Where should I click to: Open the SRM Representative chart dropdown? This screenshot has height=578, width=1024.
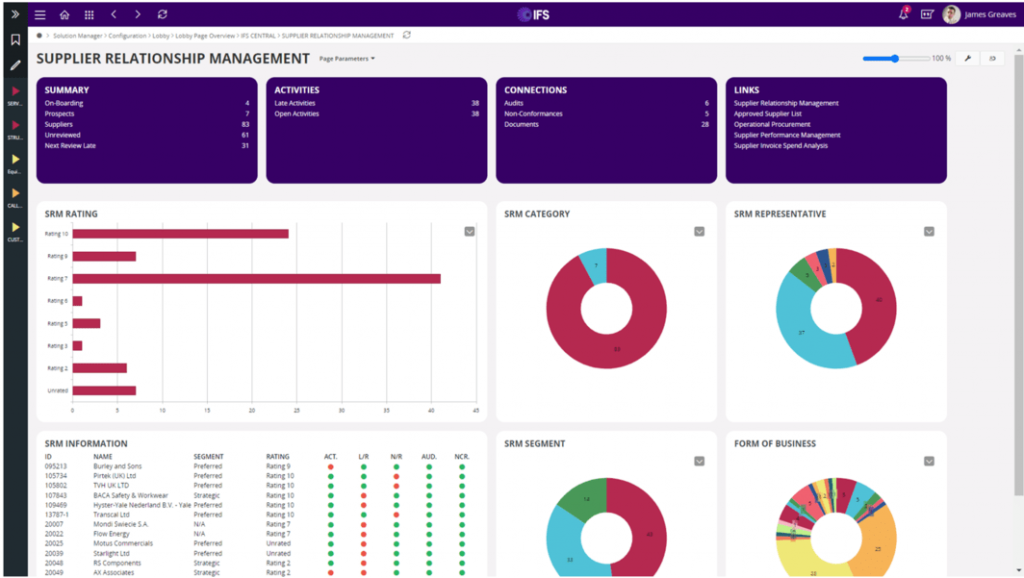pos(929,230)
